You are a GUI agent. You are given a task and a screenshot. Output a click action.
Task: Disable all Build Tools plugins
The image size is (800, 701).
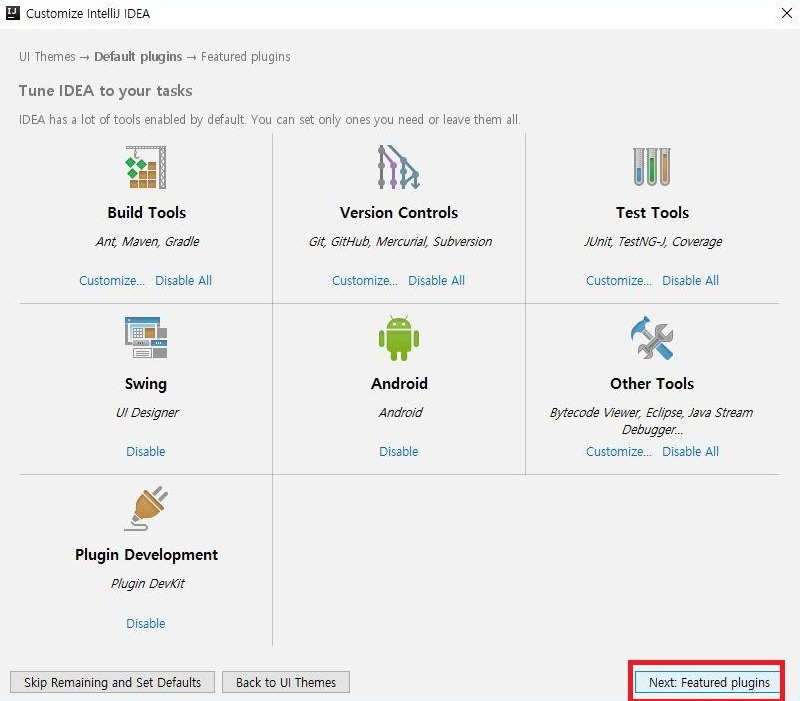(x=183, y=281)
